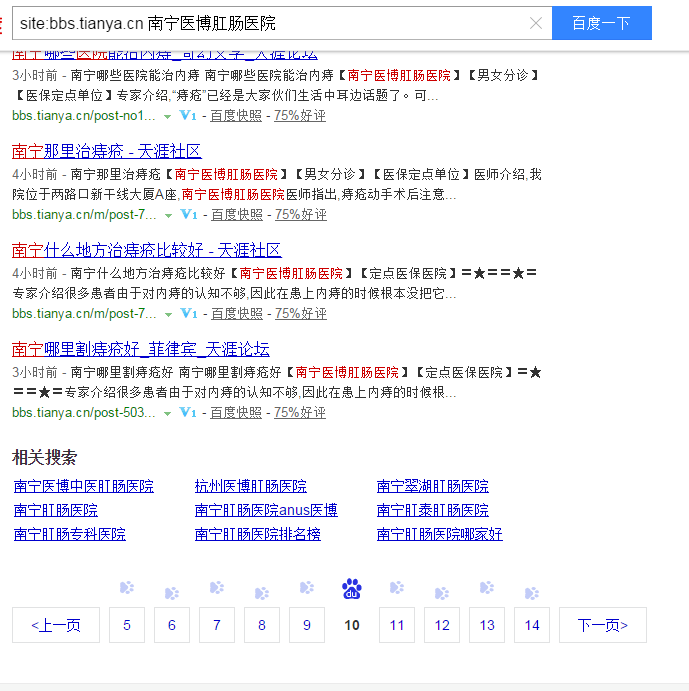689x691 pixels.
Task: Go to previous page with <上一页
Action: (x=56, y=625)
